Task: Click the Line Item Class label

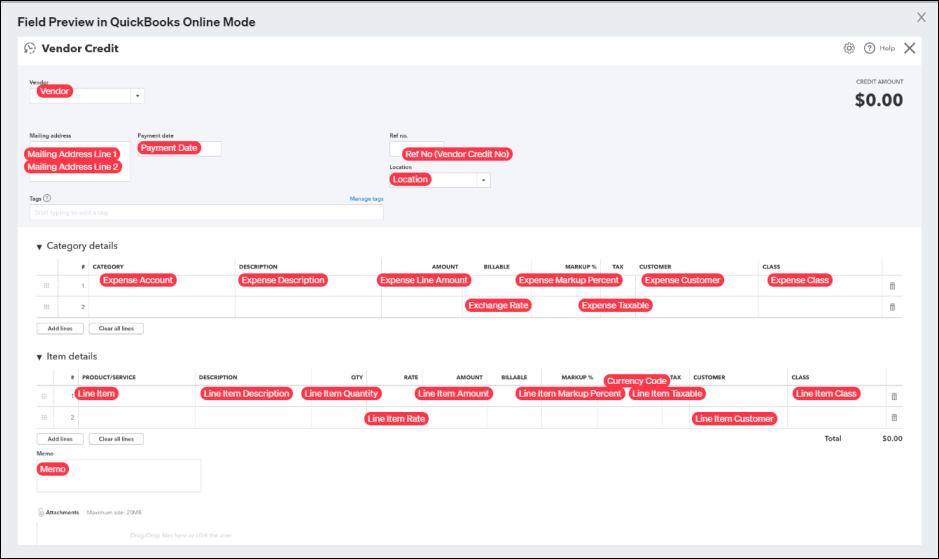Action: click(x=826, y=393)
